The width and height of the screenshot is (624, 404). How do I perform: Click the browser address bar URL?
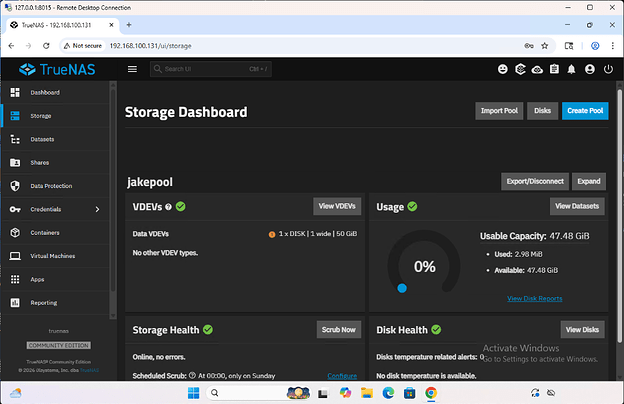coord(150,46)
